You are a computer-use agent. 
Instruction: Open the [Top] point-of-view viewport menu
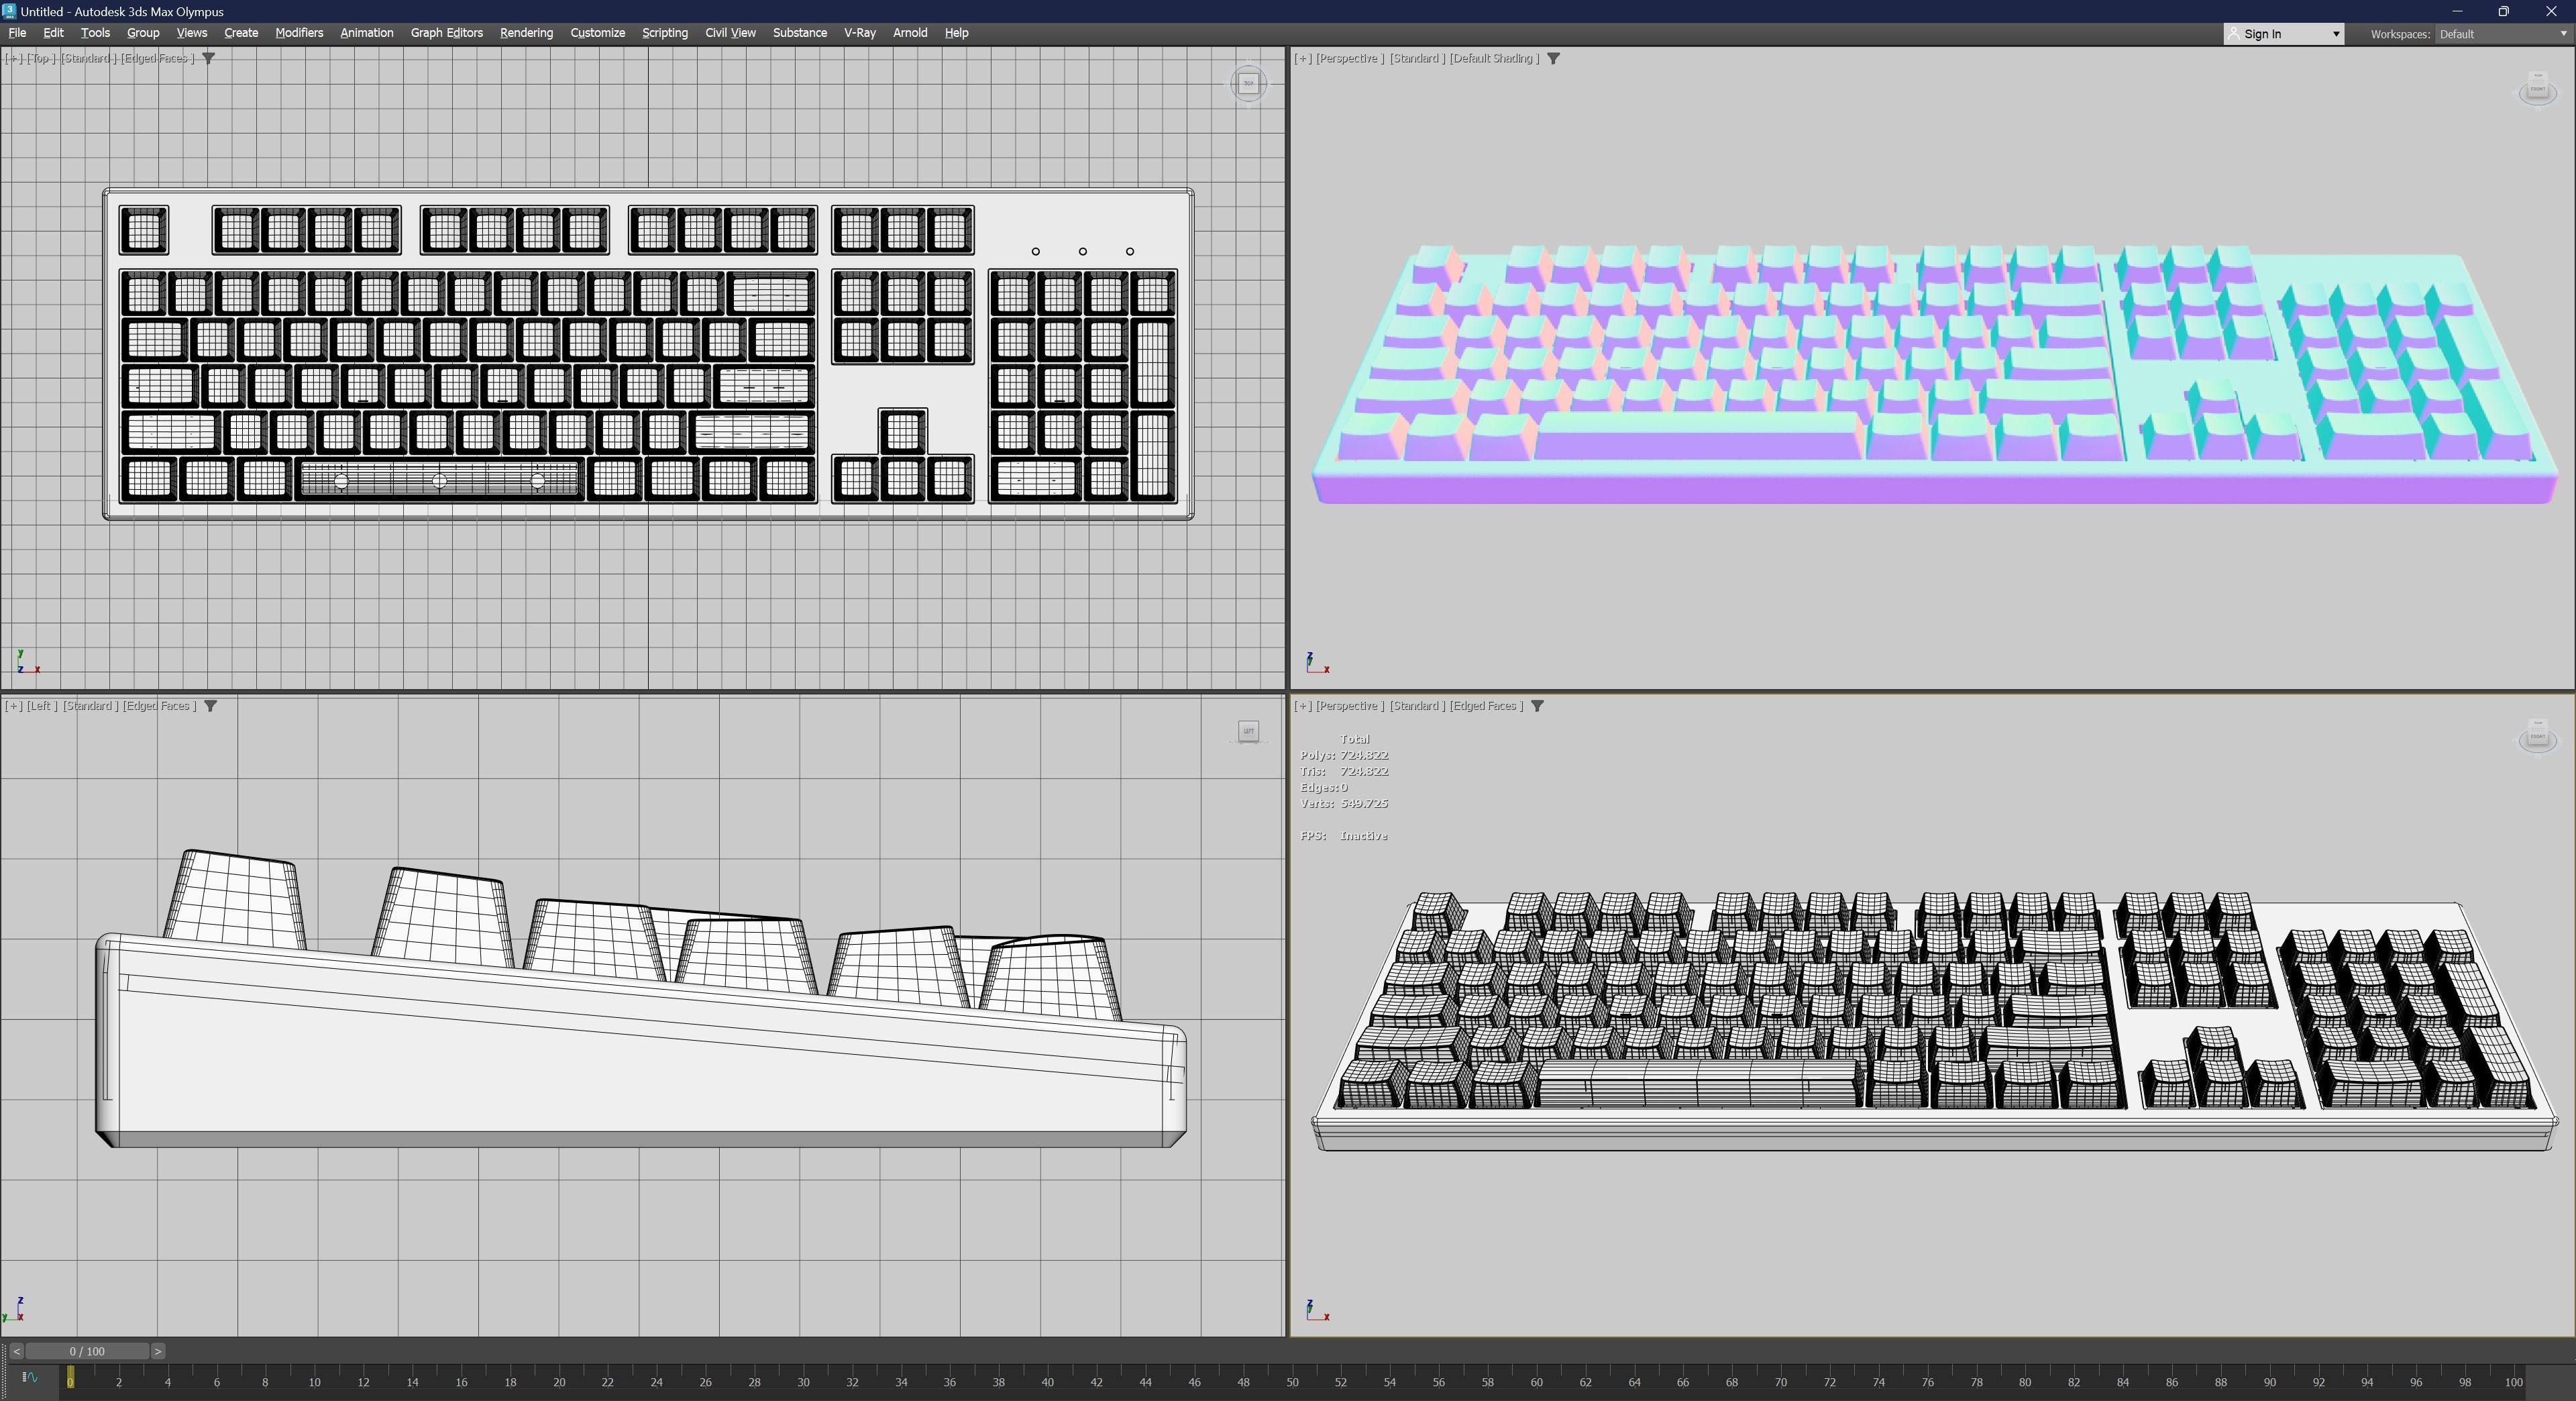point(41,58)
